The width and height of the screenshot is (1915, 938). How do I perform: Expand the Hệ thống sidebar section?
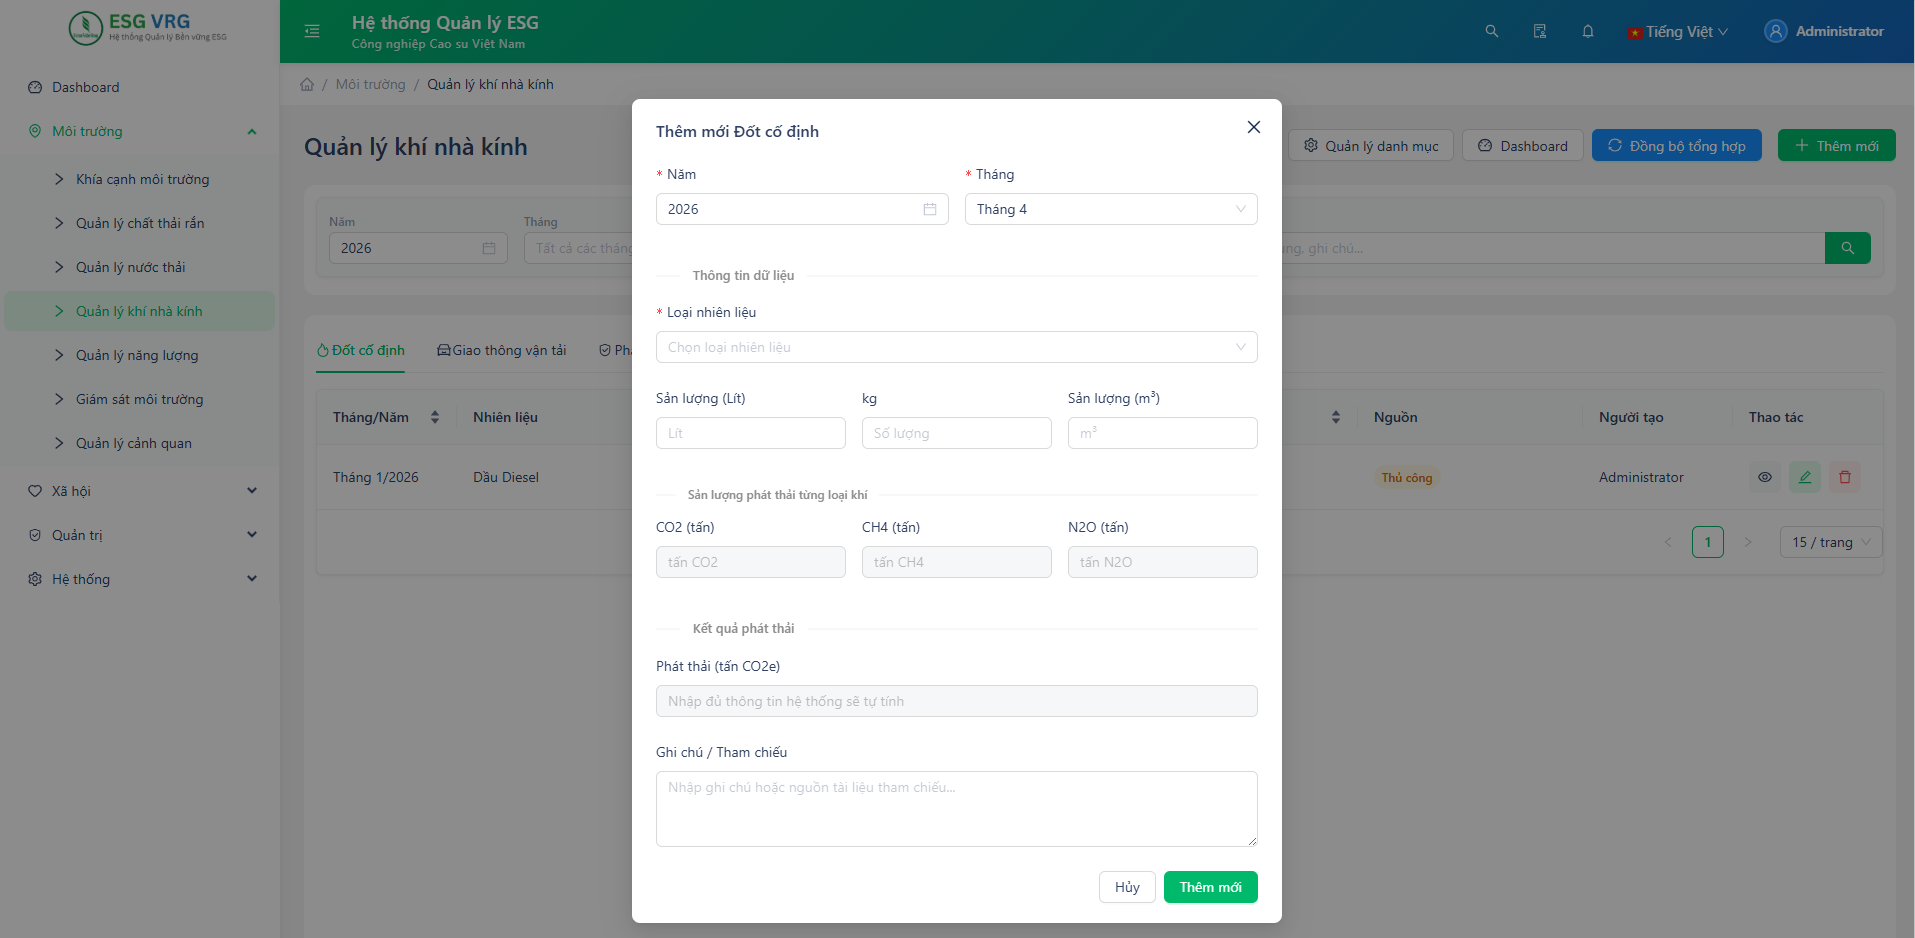(140, 579)
